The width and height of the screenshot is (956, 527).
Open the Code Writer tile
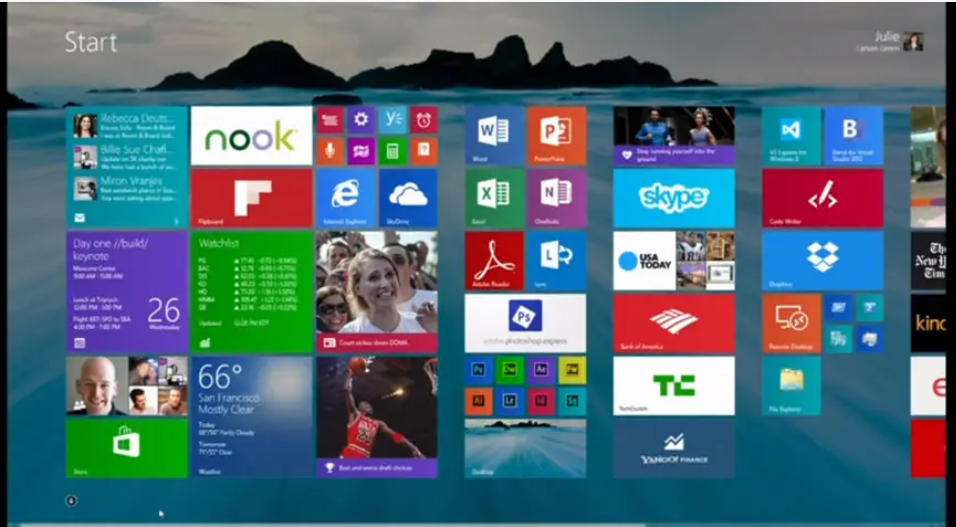click(822, 198)
